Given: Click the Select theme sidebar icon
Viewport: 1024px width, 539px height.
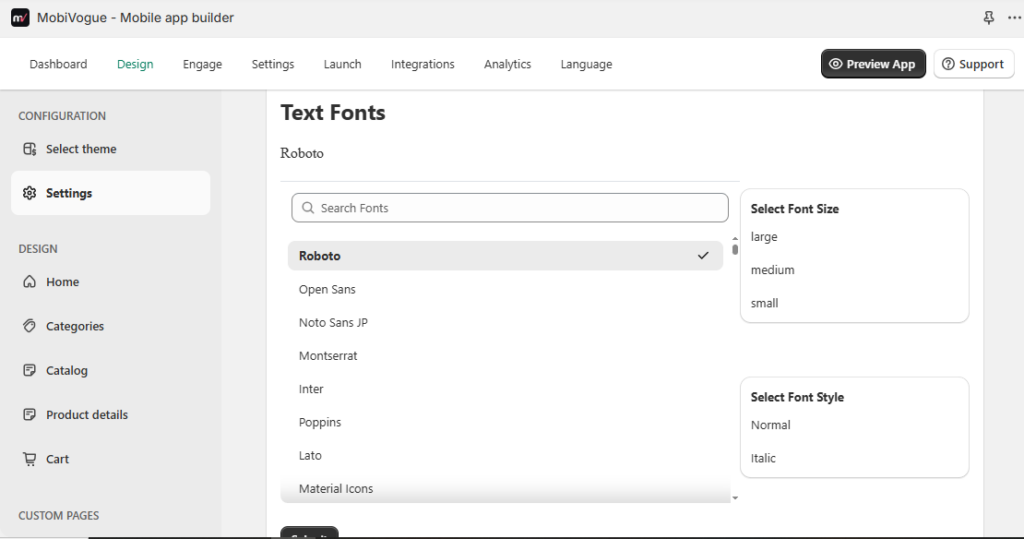Looking at the screenshot, I should point(29,149).
